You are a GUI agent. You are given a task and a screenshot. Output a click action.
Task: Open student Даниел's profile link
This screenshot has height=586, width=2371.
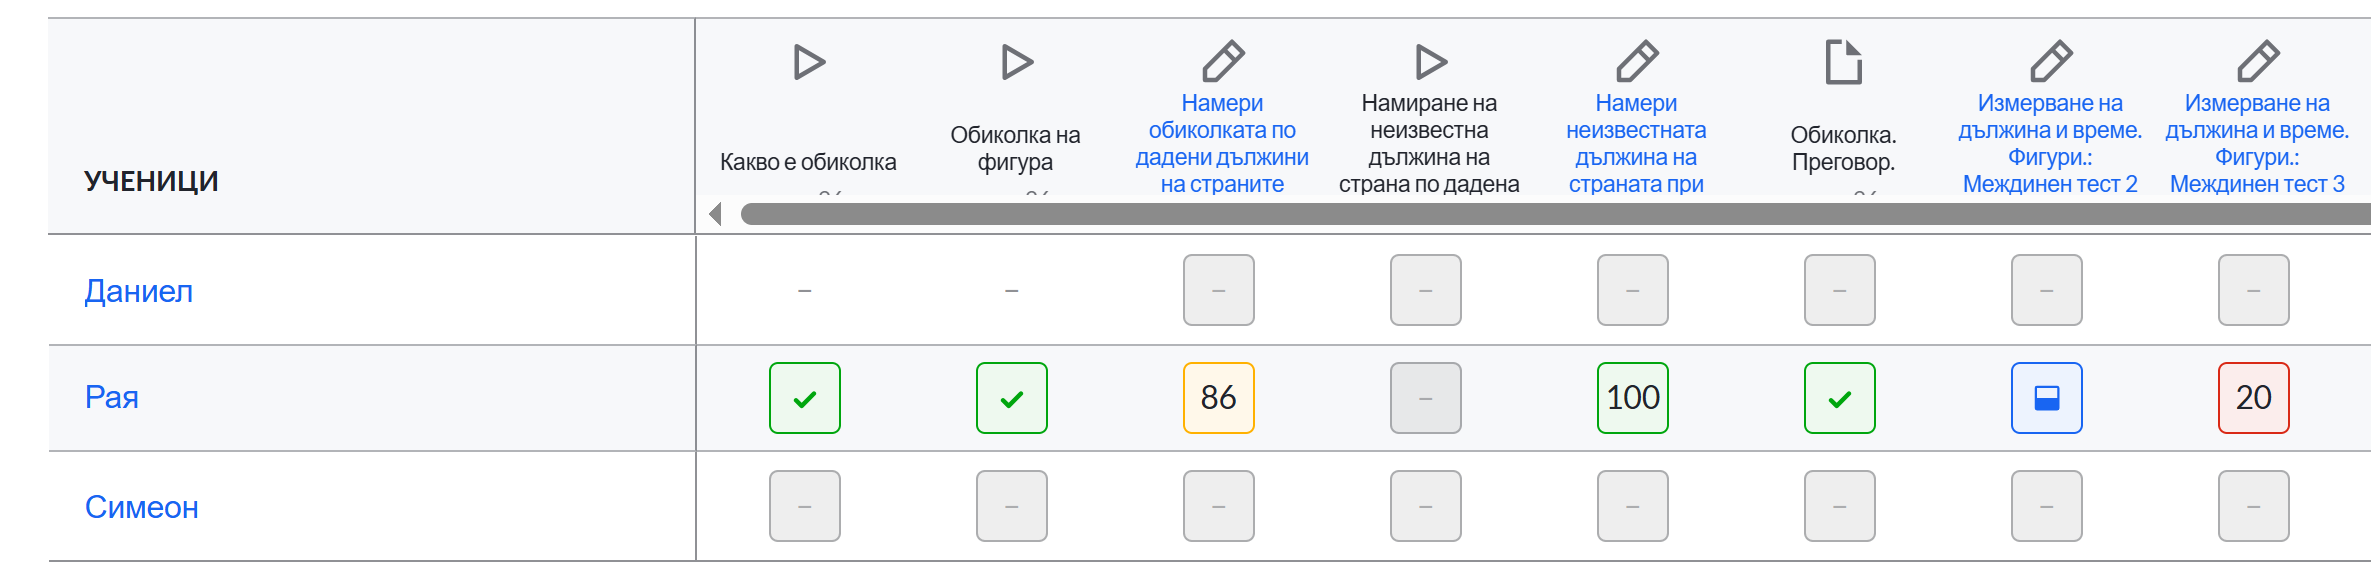139,291
